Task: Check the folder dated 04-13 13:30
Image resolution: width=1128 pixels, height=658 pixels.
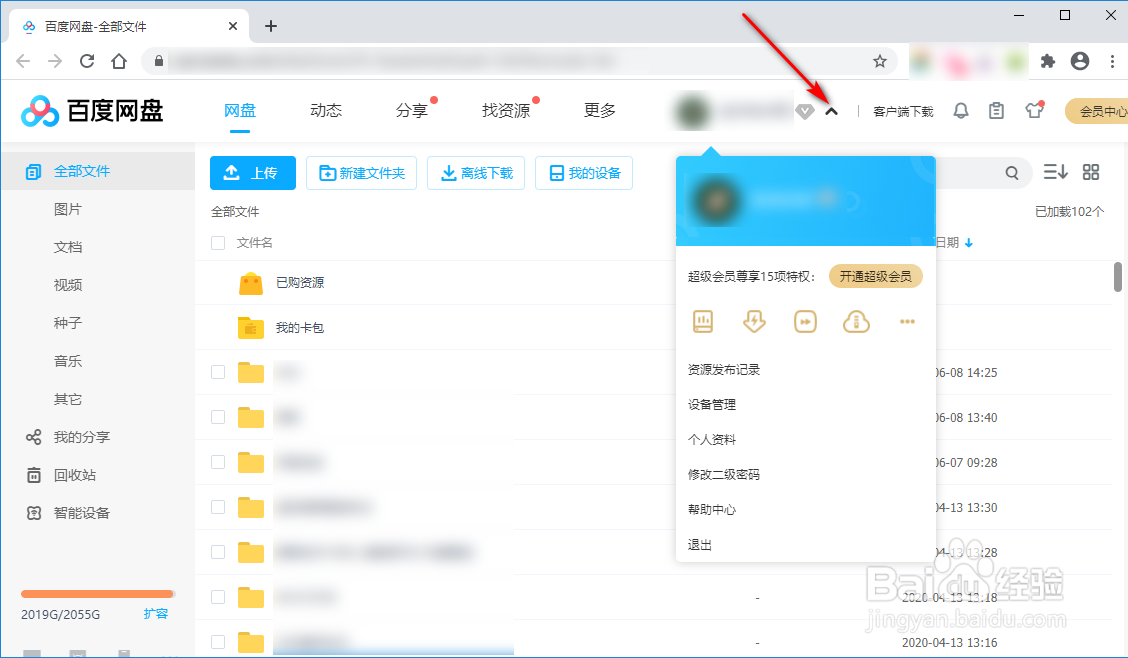Action: pyautogui.click(x=218, y=507)
